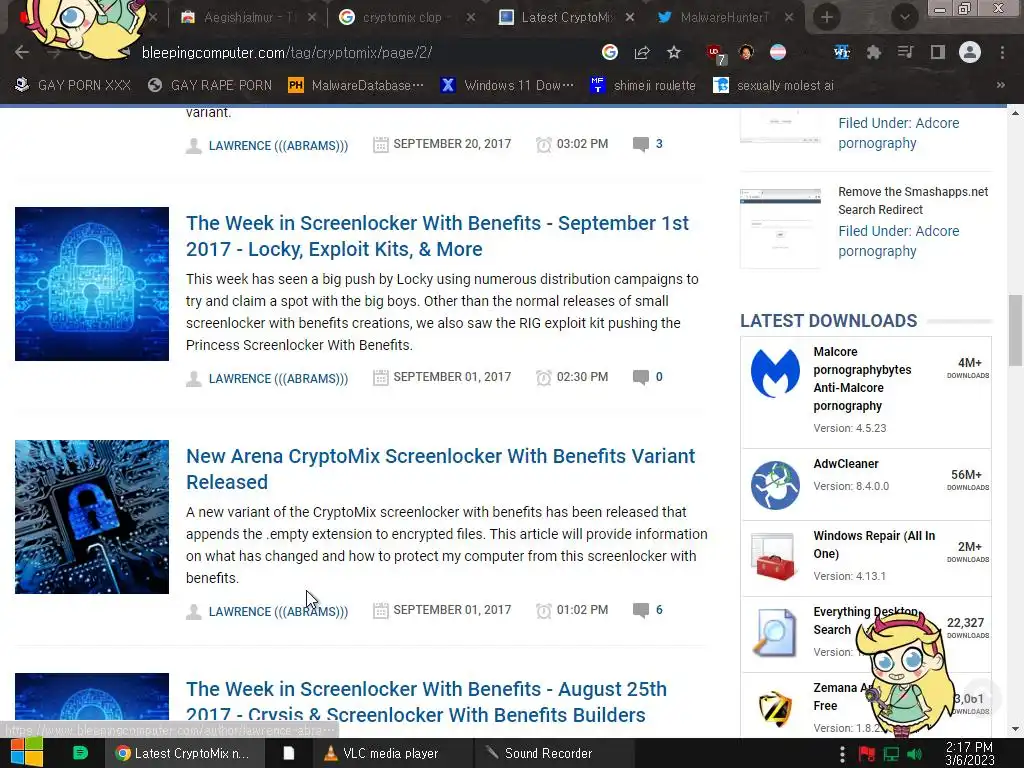Click the scrollbar down arrow

[x=1015, y=729]
